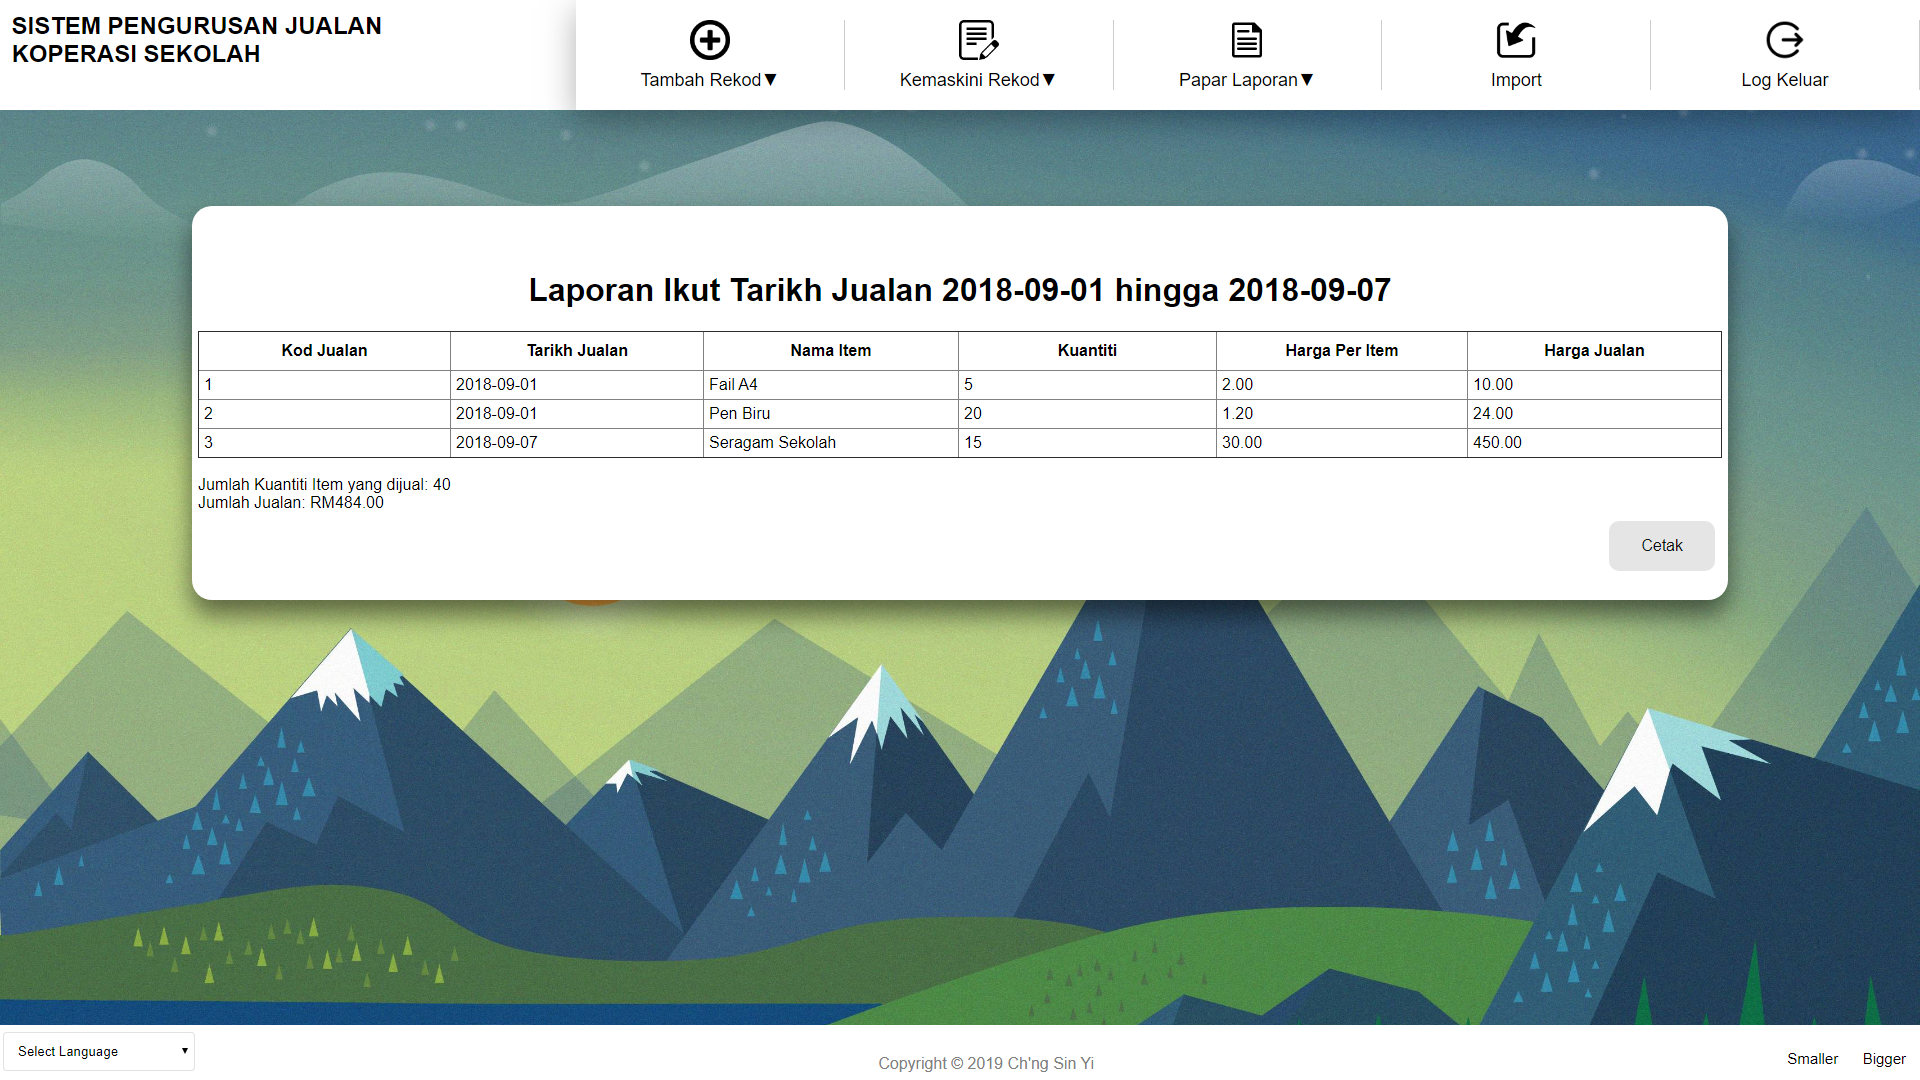This screenshot has width=1920, height=1080.
Task: Click the Bigger text size link
Action: click(x=1884, y=1059)
